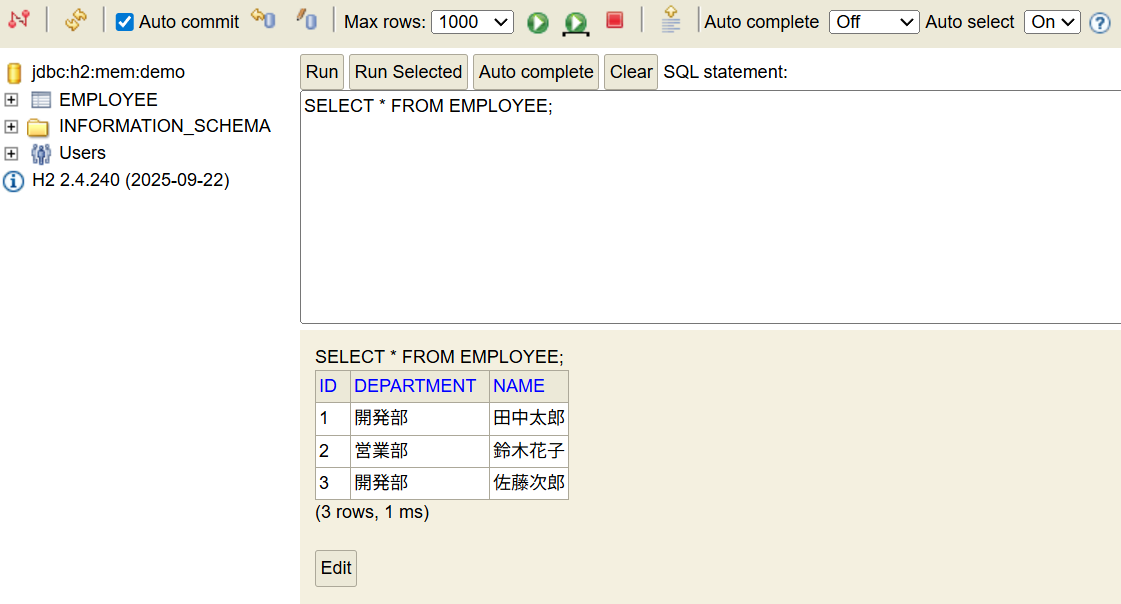Toggle the Auto commit checkbox

tap(124, 22)
